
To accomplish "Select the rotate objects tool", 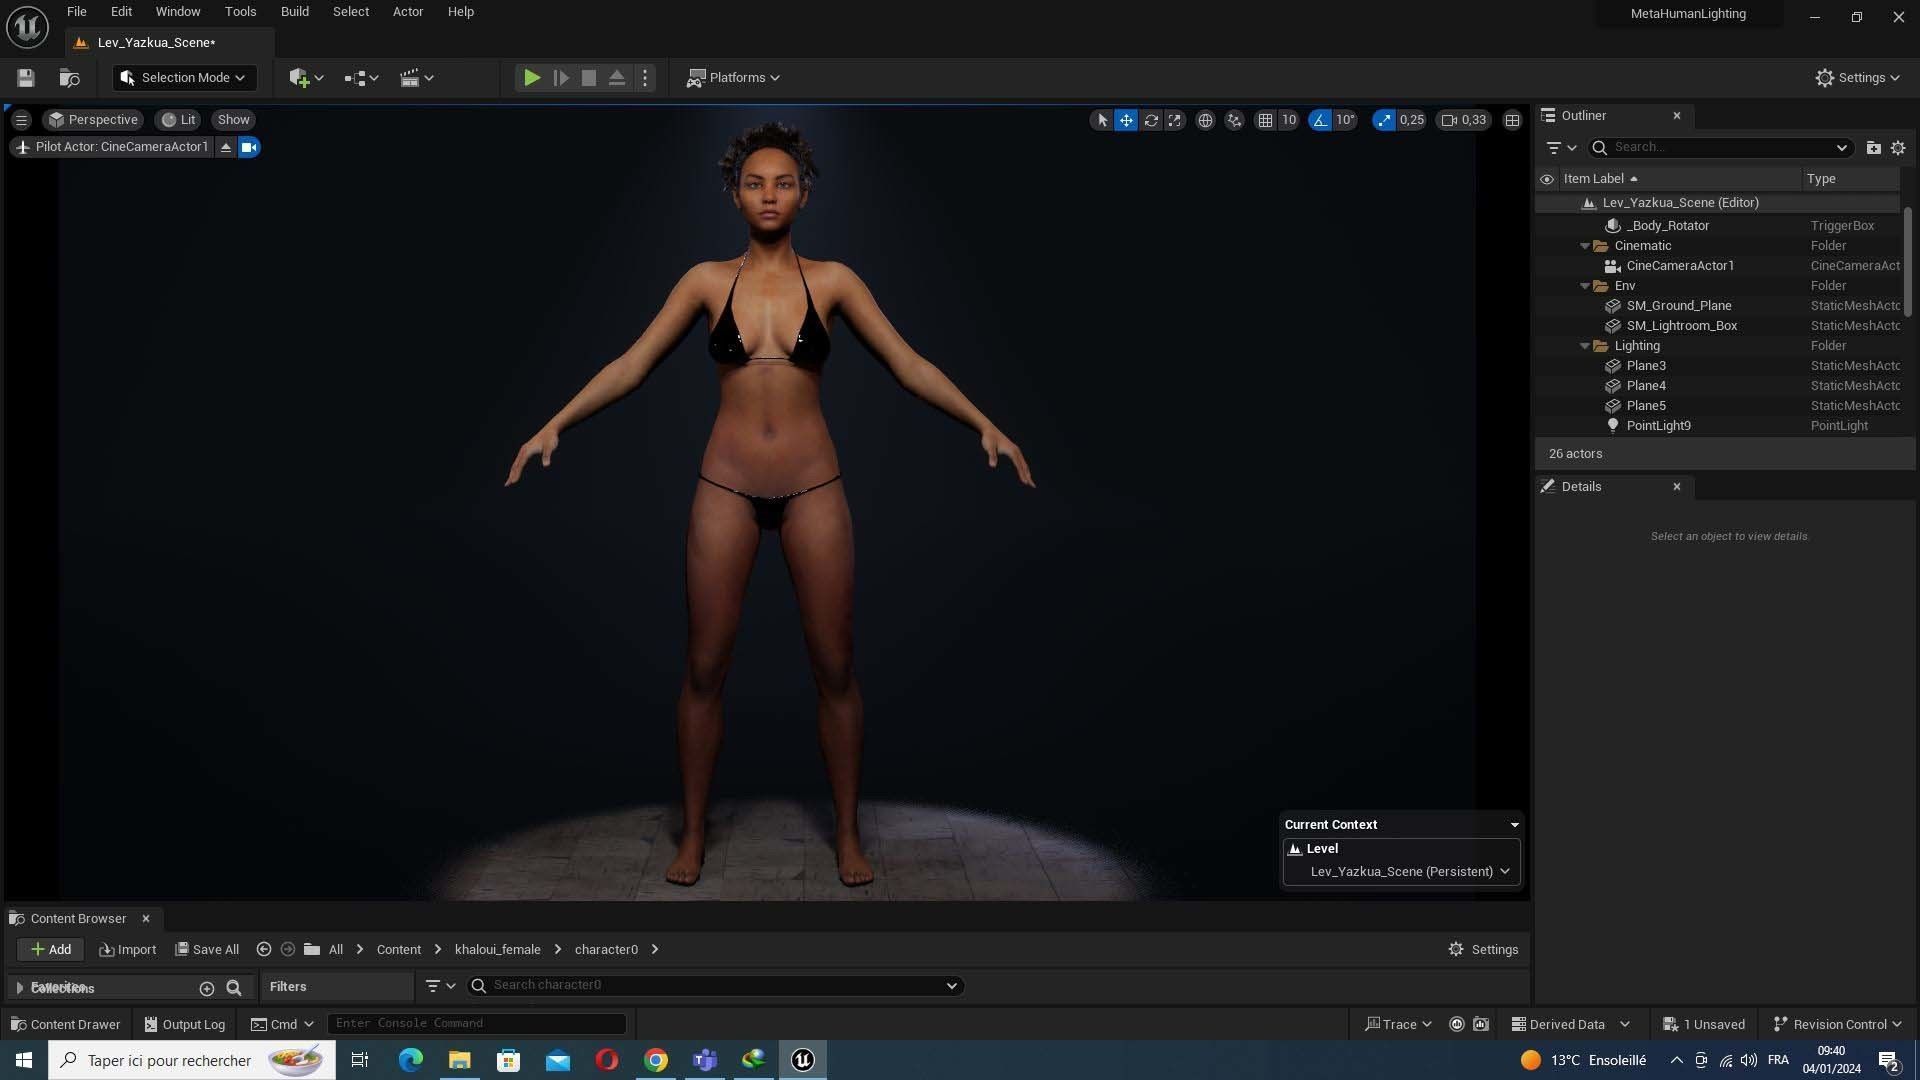I will click(1151, 120).
